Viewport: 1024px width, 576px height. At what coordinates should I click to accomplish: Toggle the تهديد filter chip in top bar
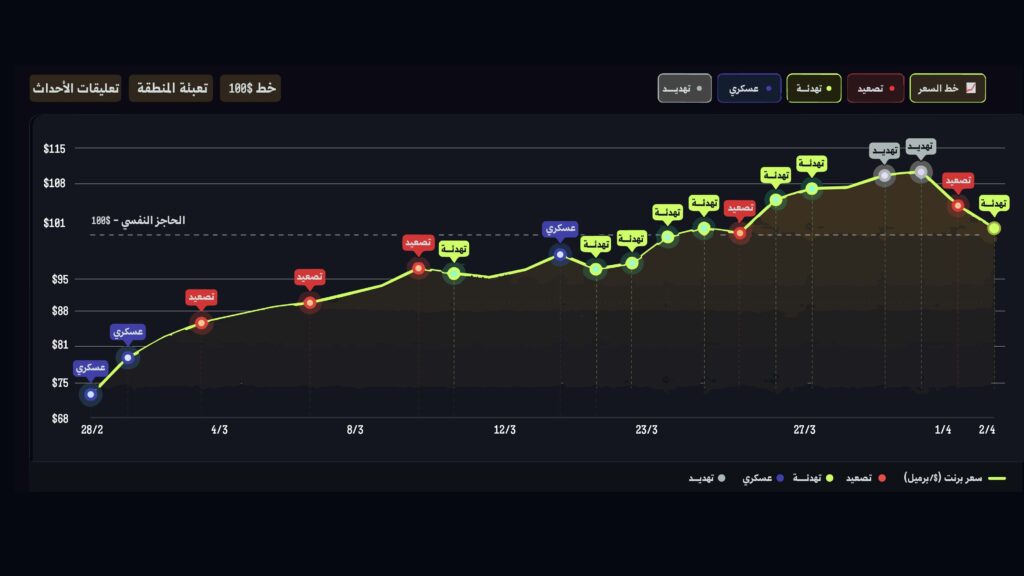tap(684, 88)
